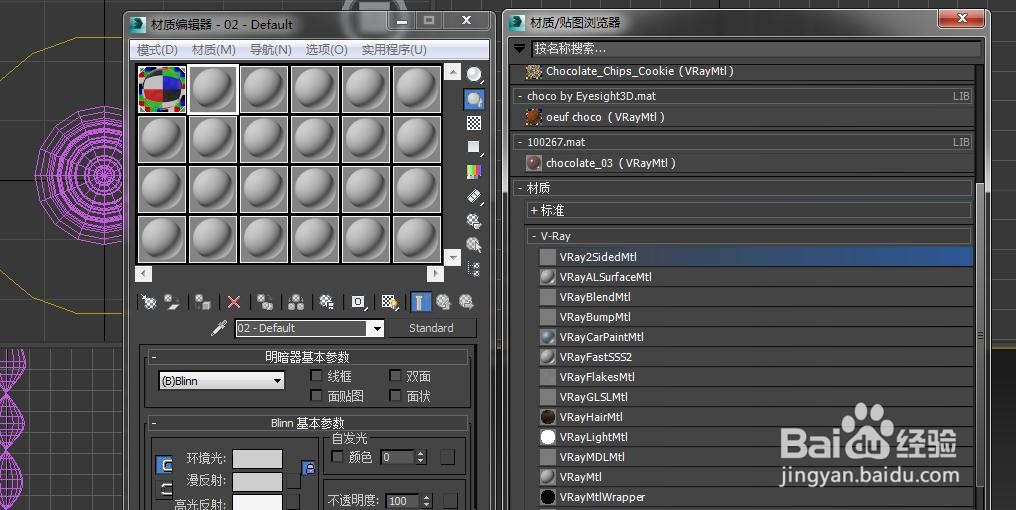This screenshot has height=510, width=1016.
Task: Pick material from object with eyedropper
Action: pos(219,328)
